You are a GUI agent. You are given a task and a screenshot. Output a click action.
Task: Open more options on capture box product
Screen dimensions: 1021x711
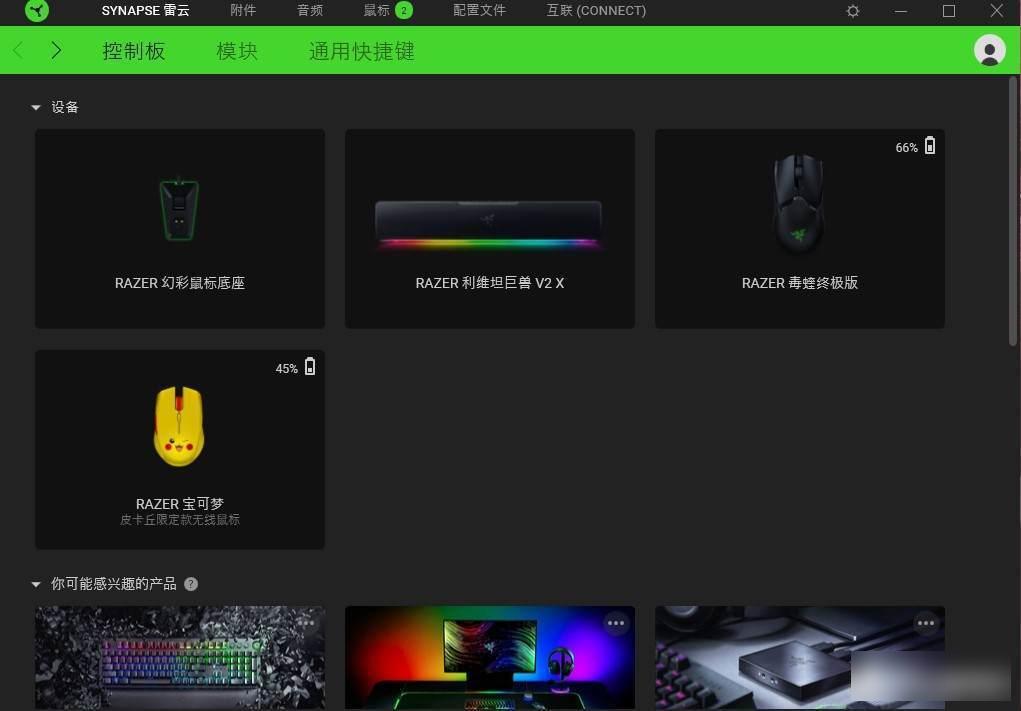(925, 623)
